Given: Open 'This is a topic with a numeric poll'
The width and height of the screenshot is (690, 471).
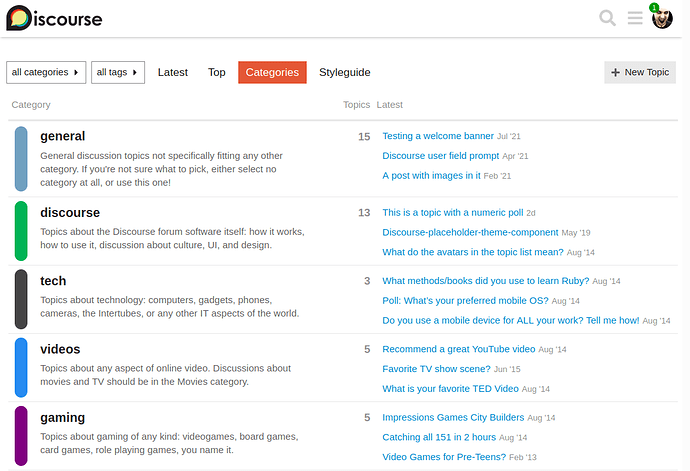Looking at the screenshot, I should pyautogui.click(x=453, y=213).
